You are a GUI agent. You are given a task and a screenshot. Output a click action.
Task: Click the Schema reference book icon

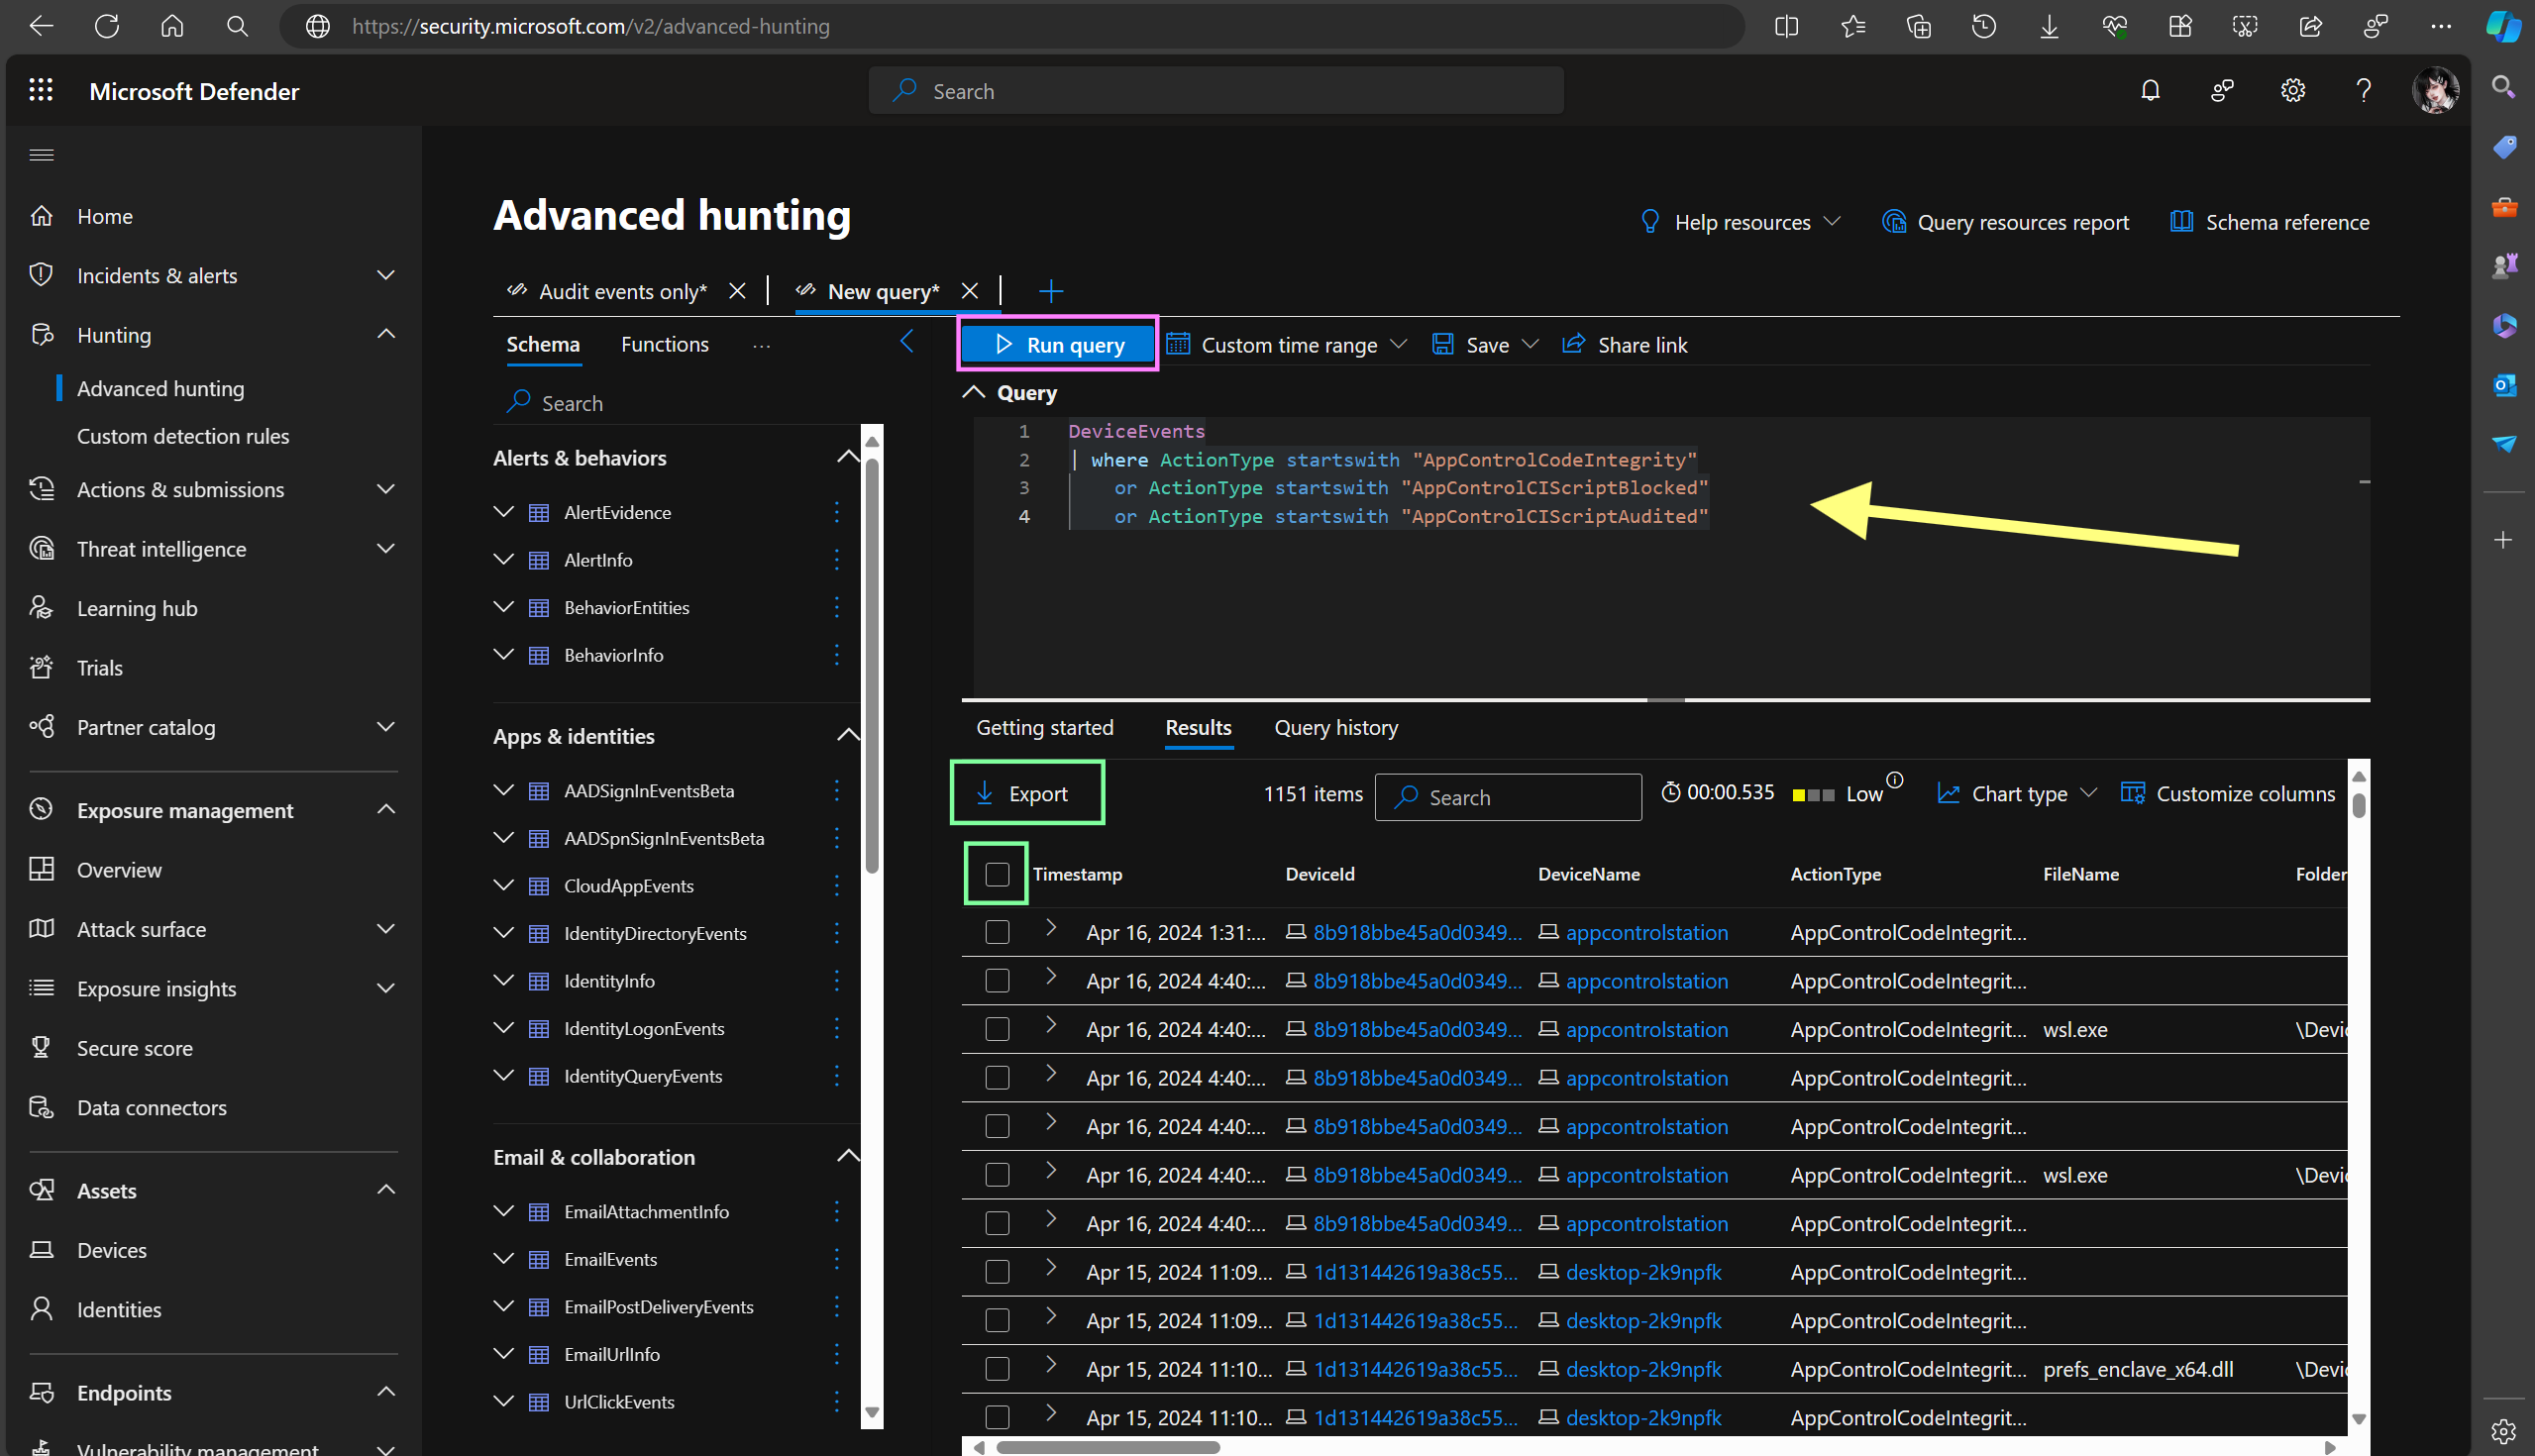click(2181, 222)
